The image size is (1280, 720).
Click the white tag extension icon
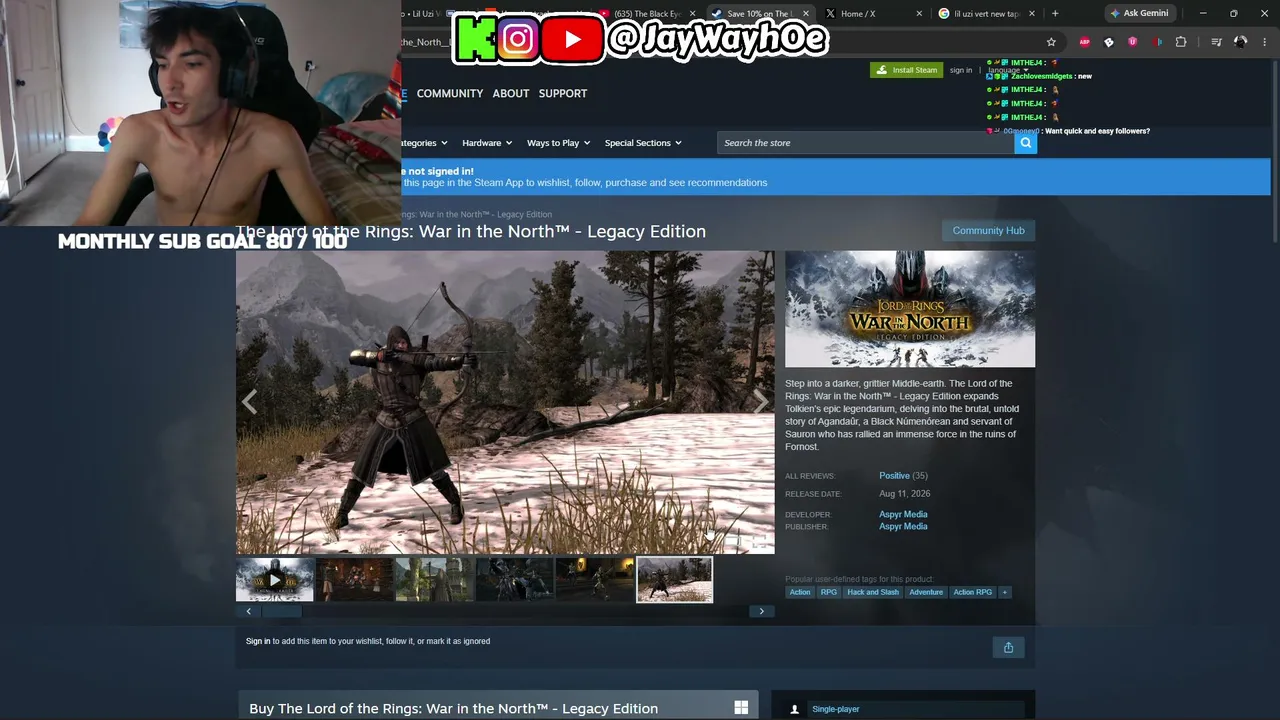tap(1108, 42)
